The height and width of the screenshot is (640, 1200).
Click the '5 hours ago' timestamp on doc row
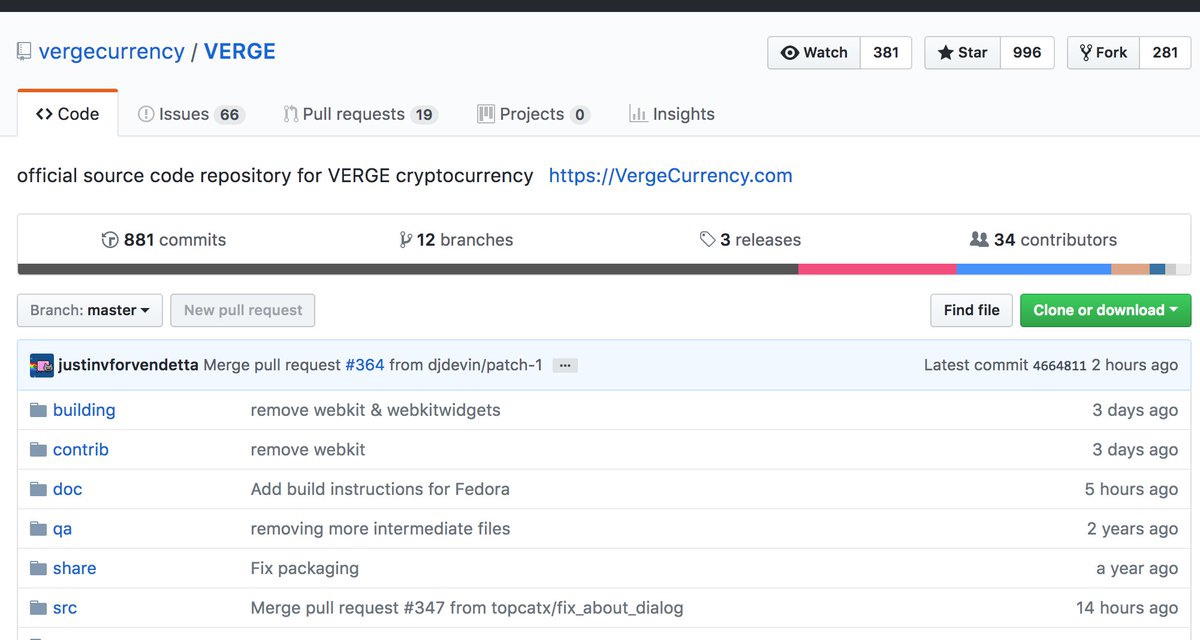[x=1131, y=489]
